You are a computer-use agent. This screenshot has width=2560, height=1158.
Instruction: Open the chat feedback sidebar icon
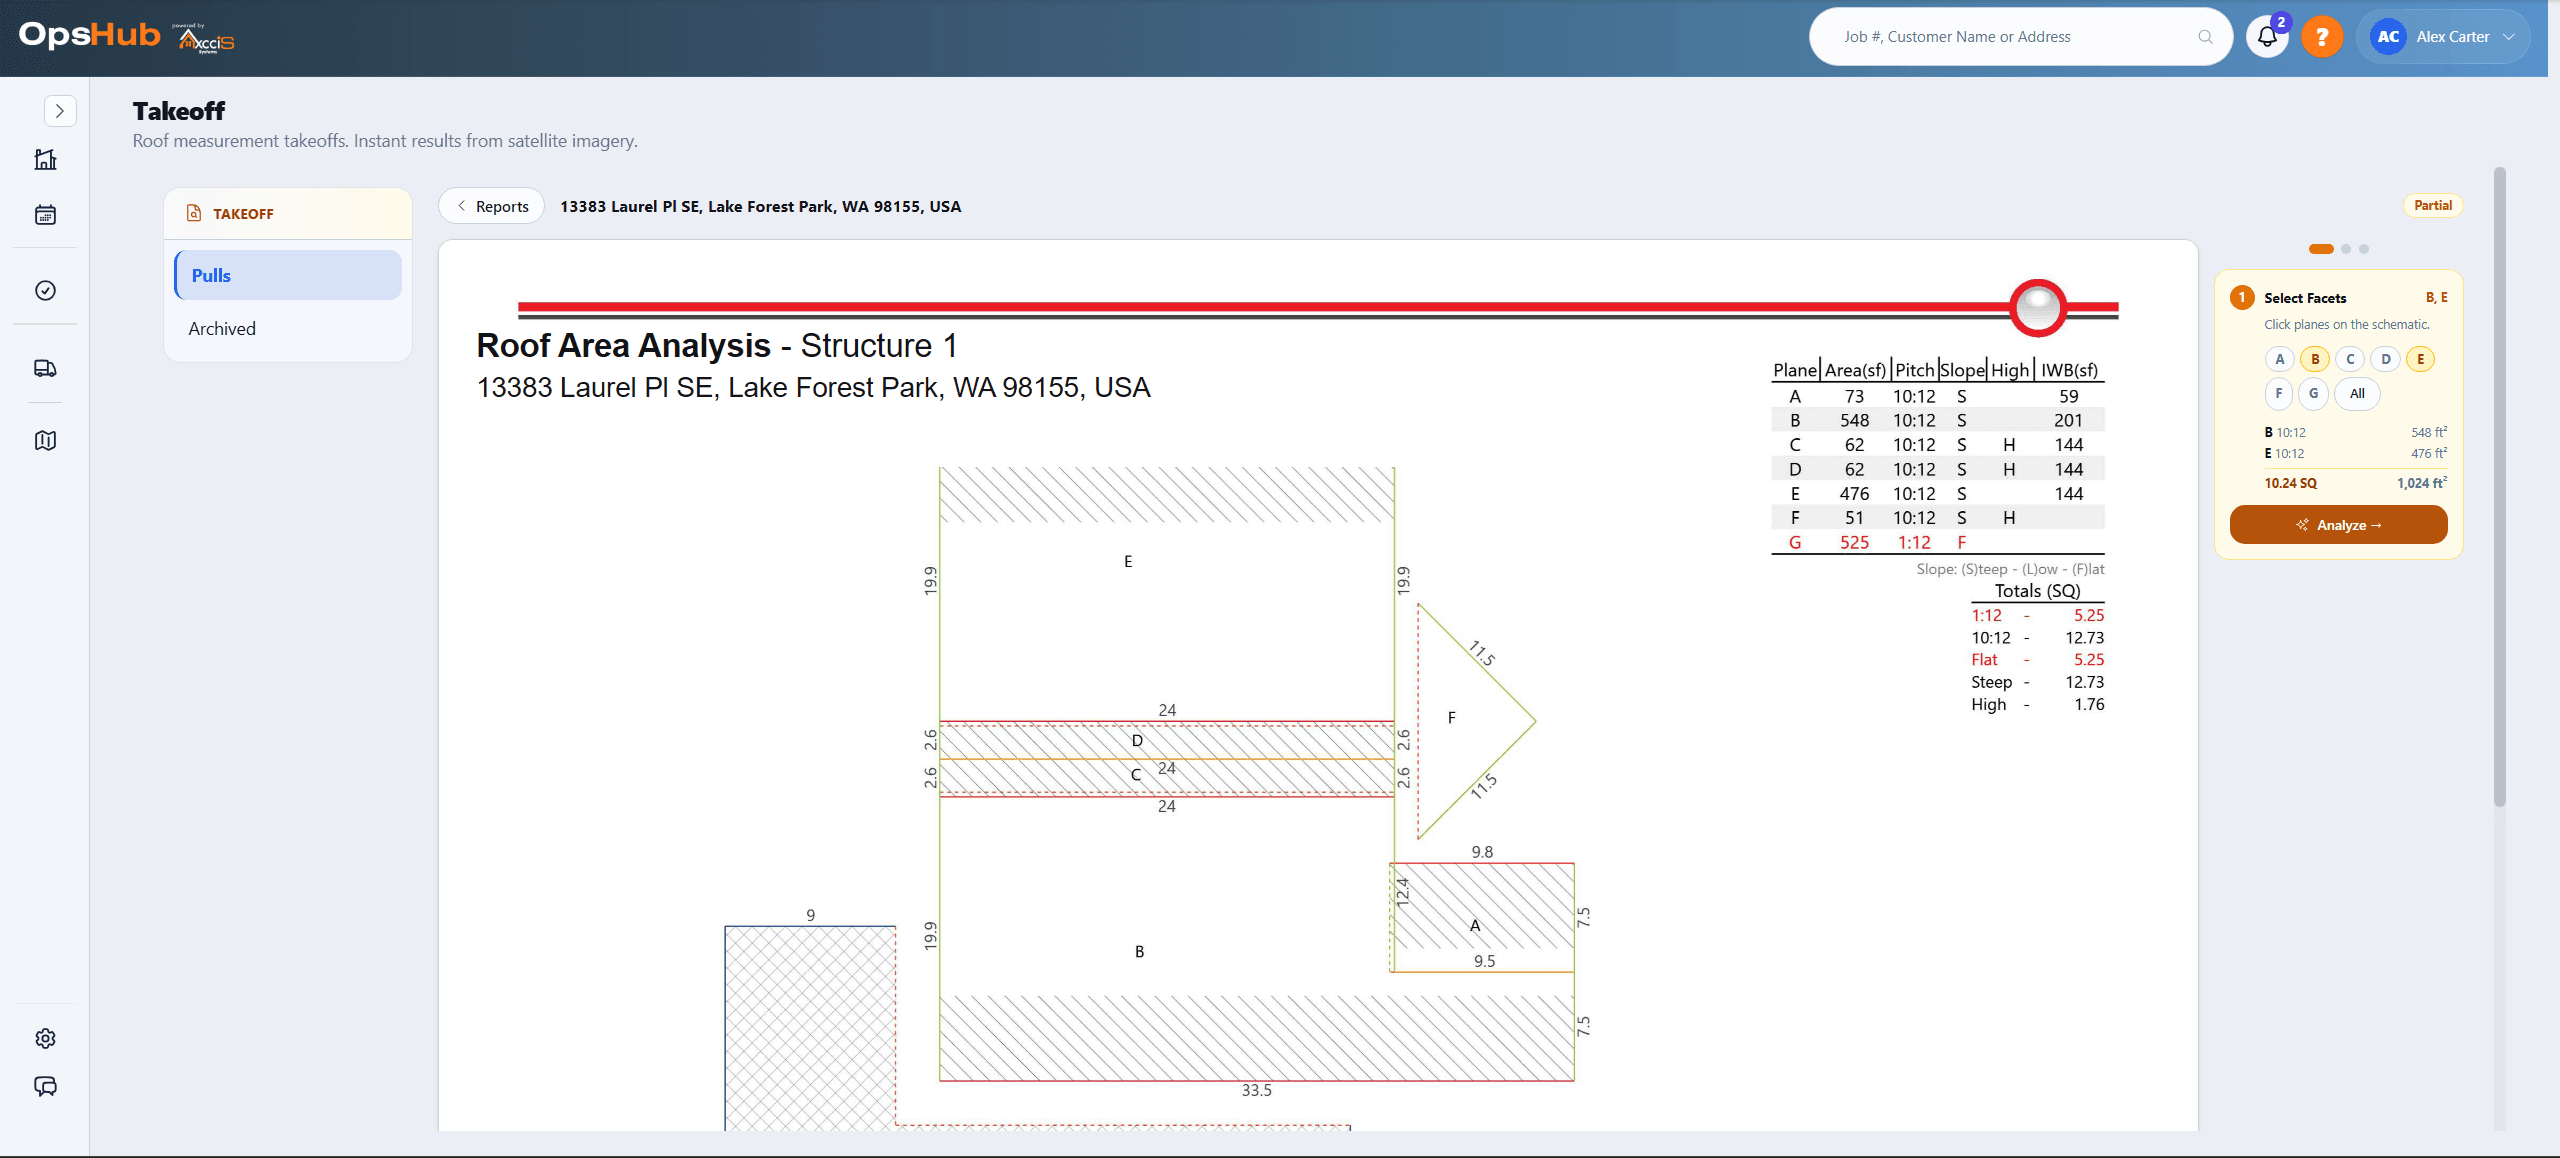point(45,1086)
